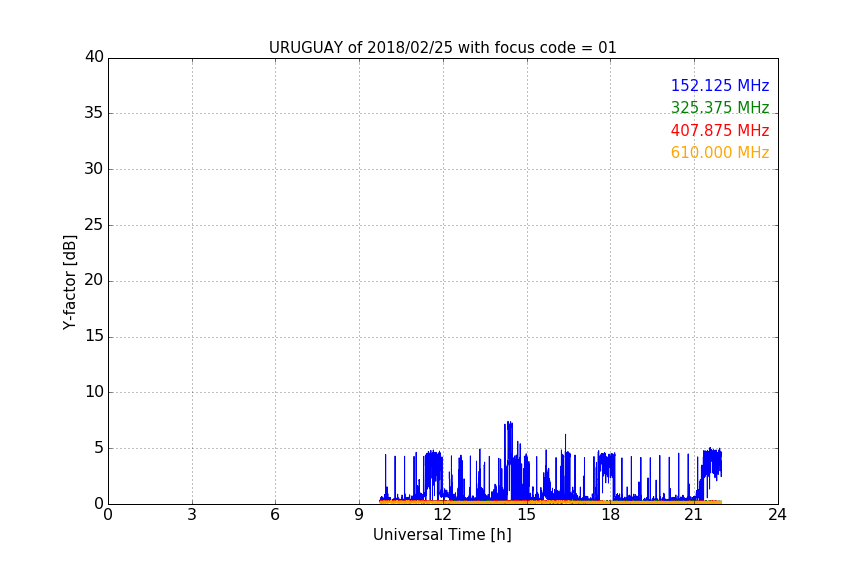Click the x-axis tick label '18'
The width and height of the screenshot is (864, 576).
pyautogui.click(x=611, y=515)
